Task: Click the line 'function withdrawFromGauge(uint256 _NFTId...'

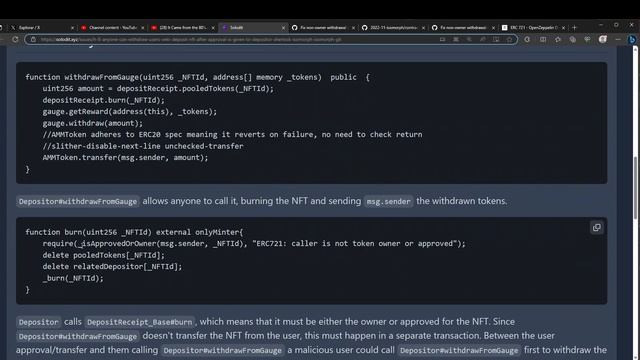Action: point(197,77)
